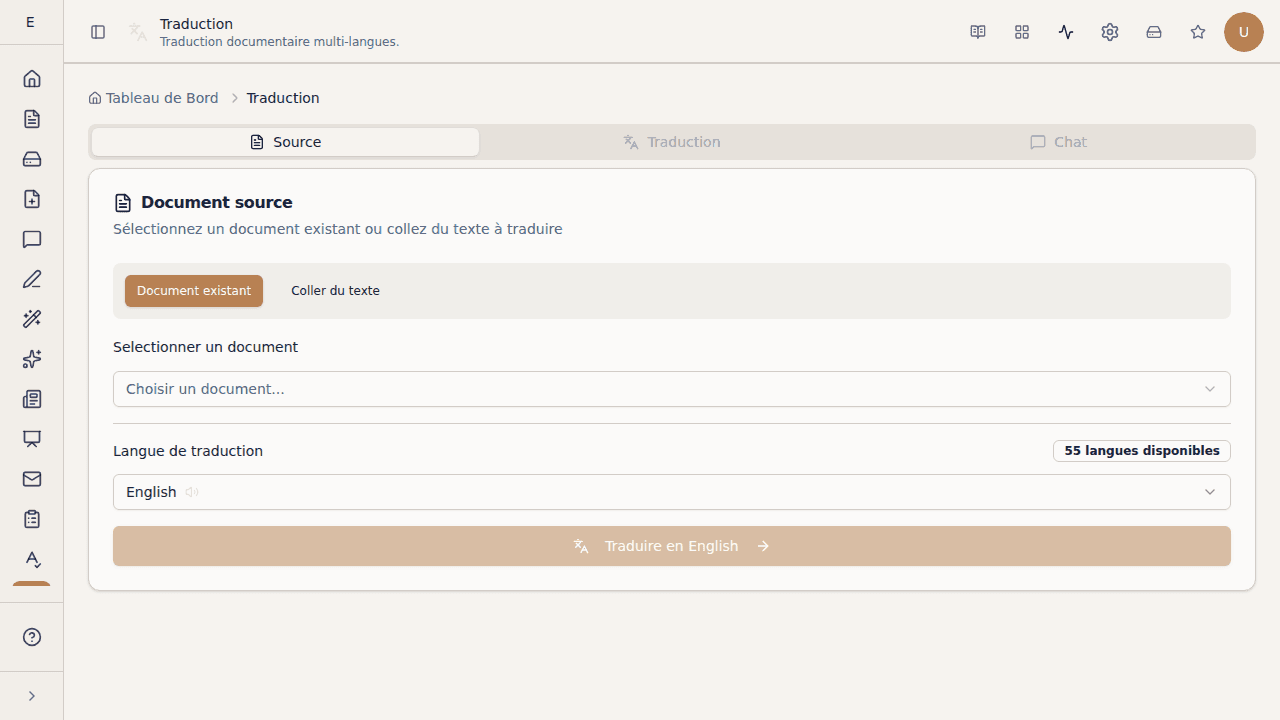Viewport: 1280px width, 720px height.
Task: Click the Traduire en English button
Action: point(671,545)
